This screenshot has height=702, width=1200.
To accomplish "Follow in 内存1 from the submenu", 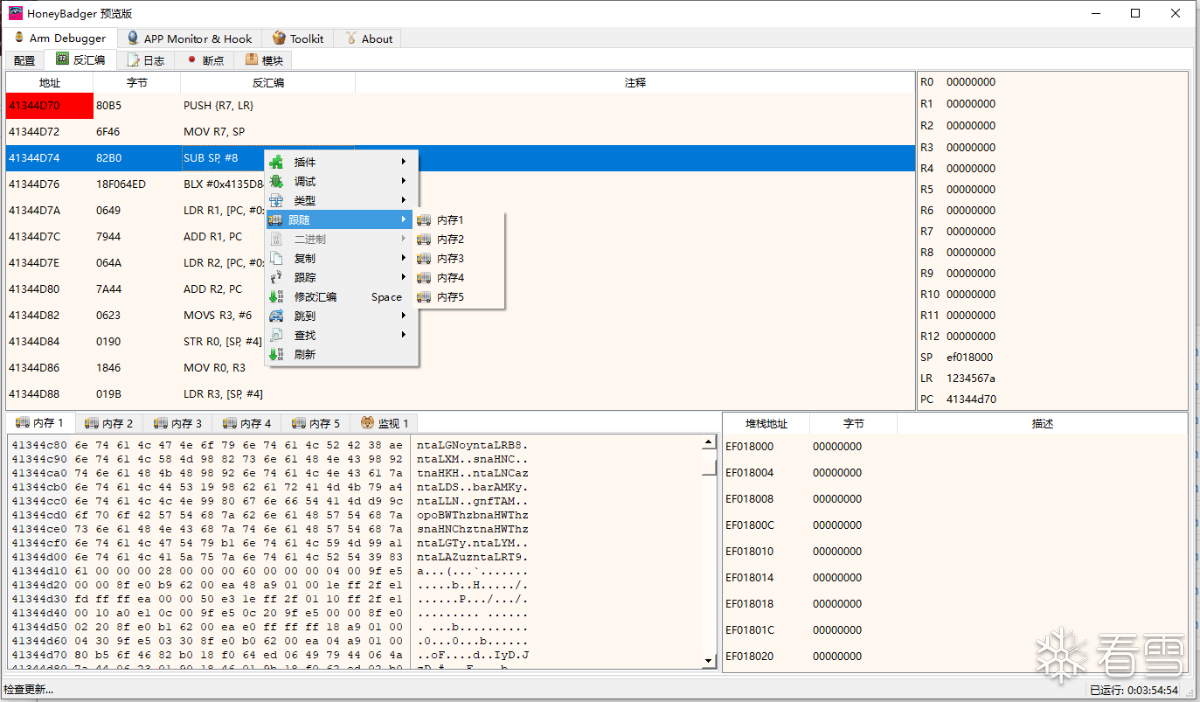I will click(460, 220).
